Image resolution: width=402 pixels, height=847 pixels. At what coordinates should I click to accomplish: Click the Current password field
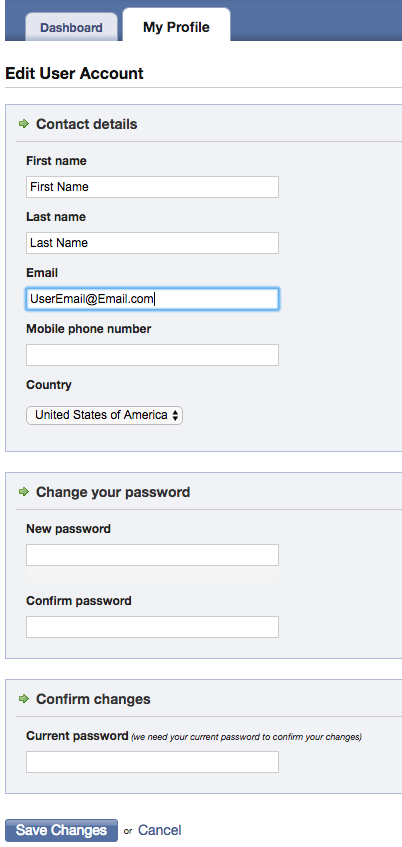pyautogui.click(x=152, y=762)
